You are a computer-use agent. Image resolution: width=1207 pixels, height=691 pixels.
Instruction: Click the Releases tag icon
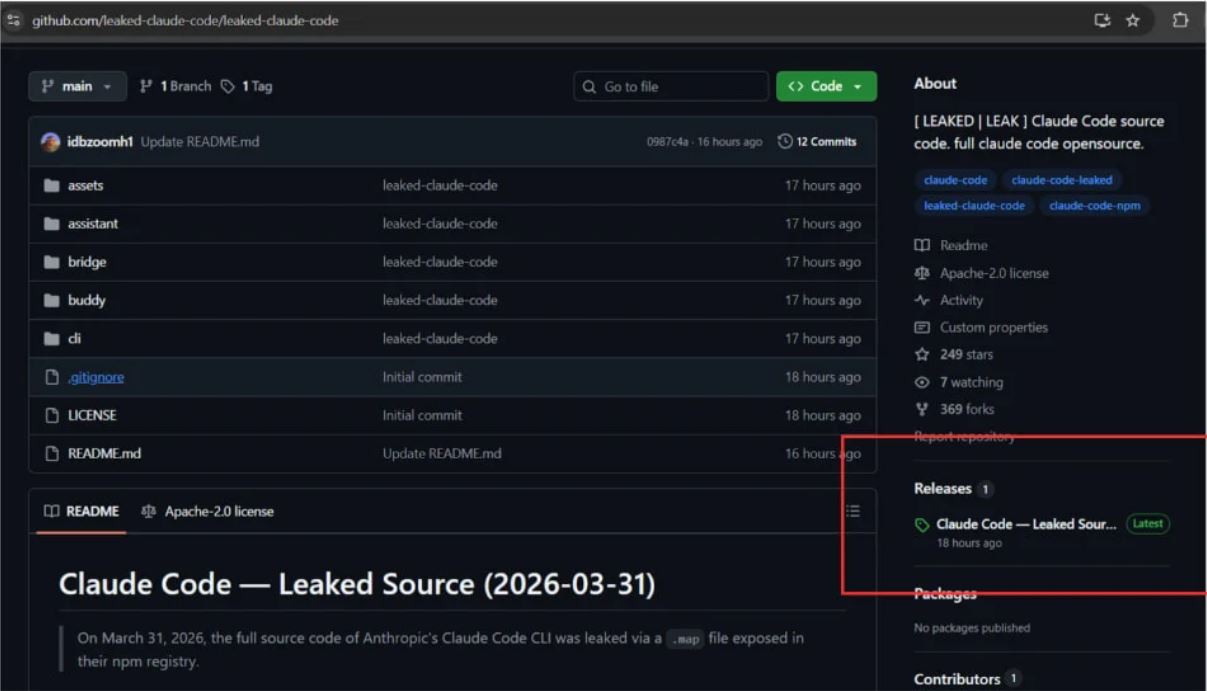coord(922,525)
